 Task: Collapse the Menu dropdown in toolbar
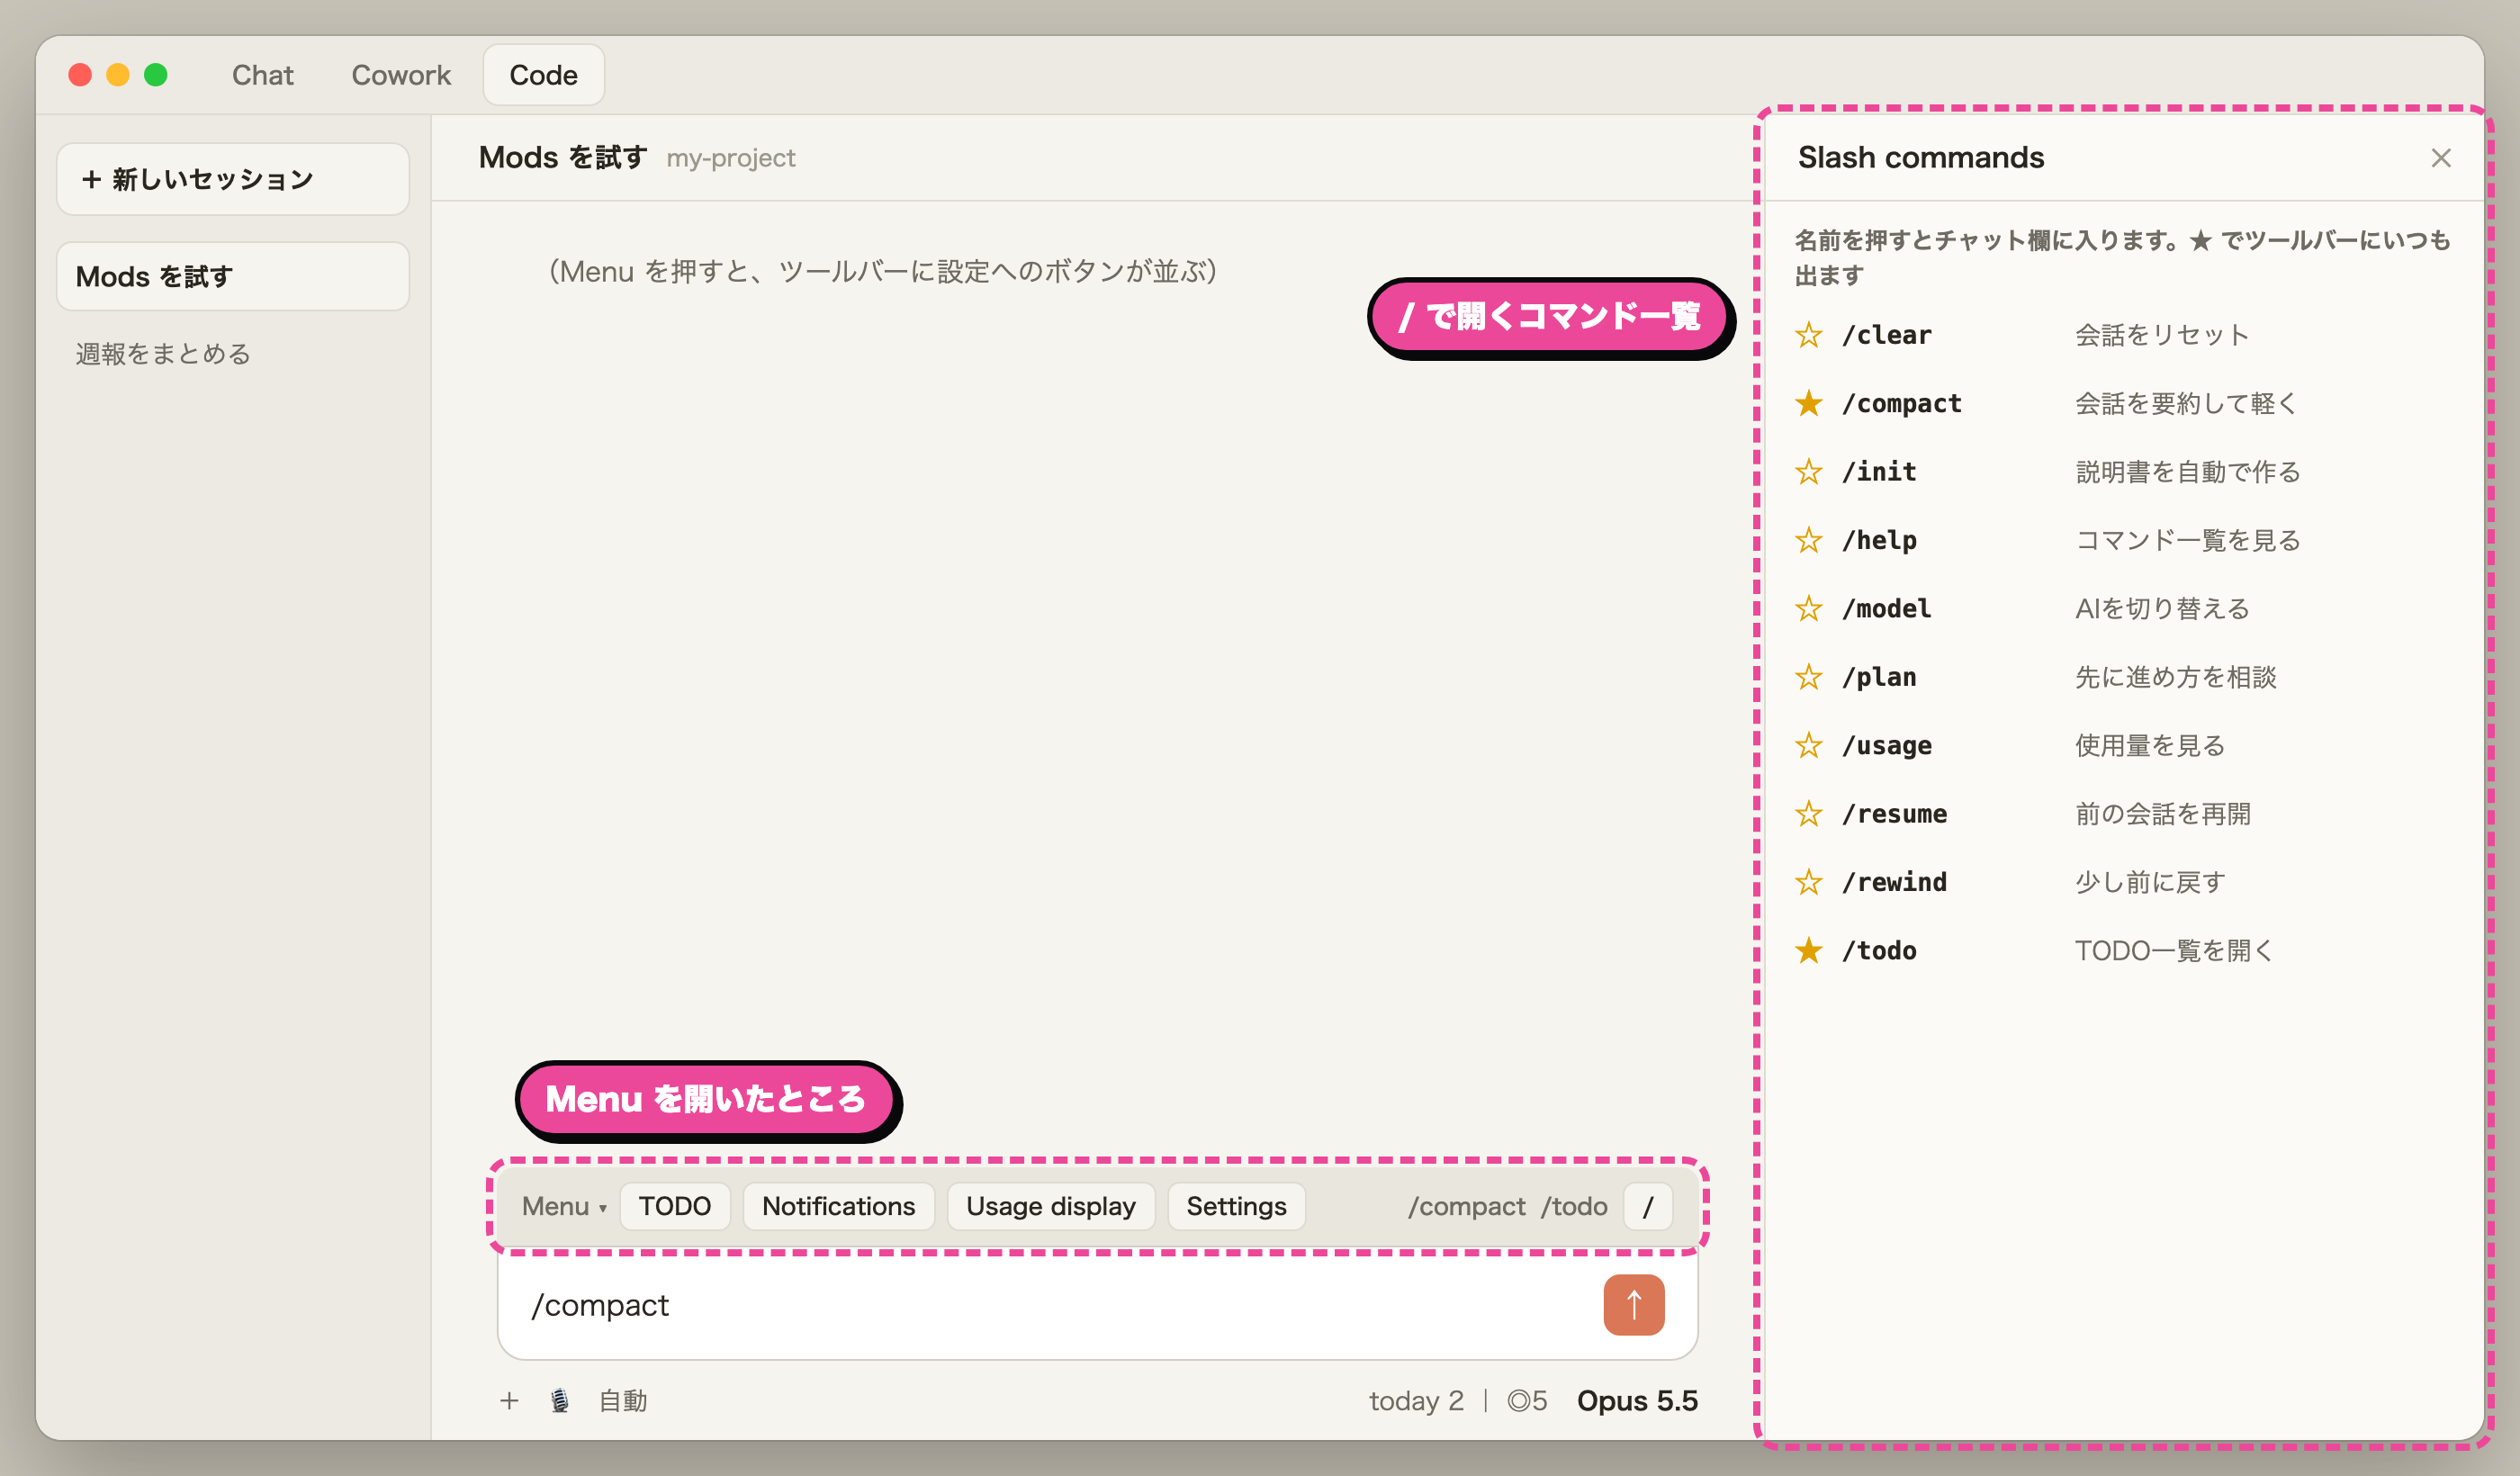pos(564,1206)
